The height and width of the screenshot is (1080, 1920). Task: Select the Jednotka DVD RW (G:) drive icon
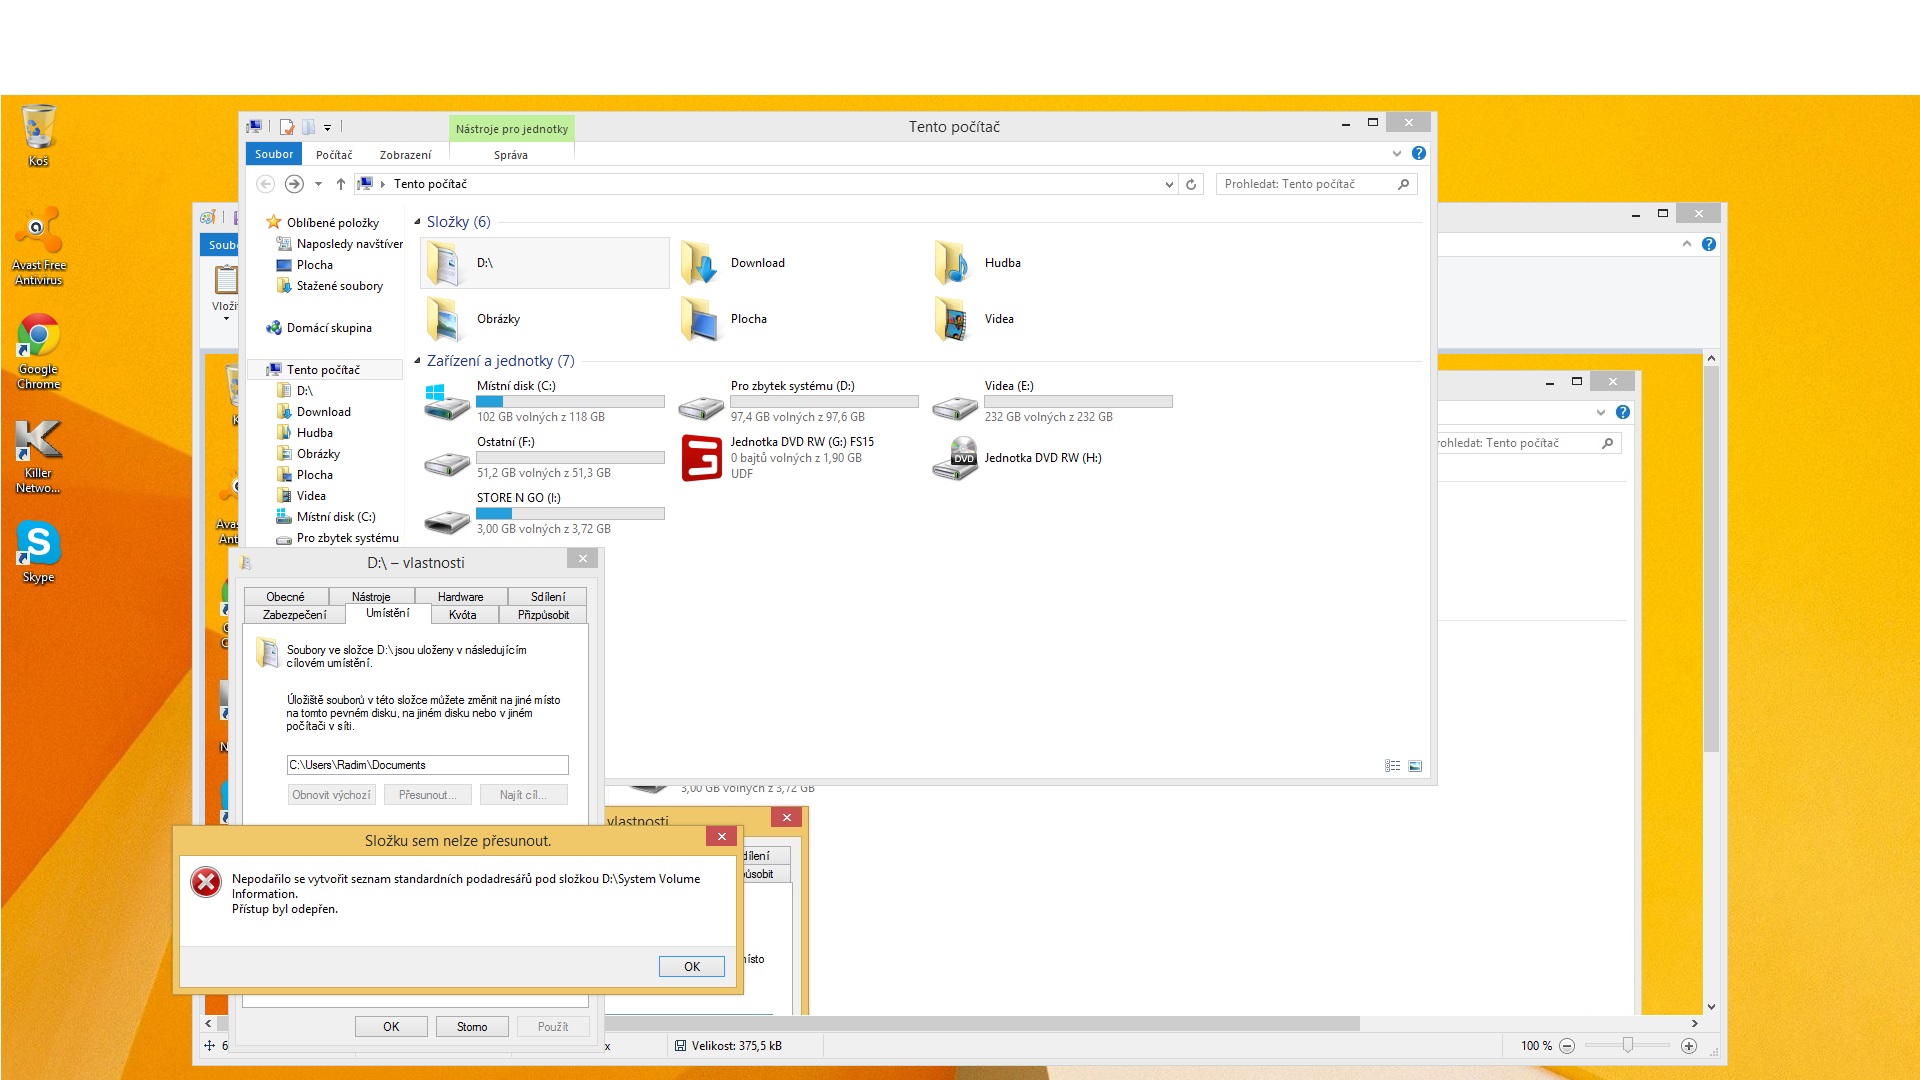click(x=701, y=458)
